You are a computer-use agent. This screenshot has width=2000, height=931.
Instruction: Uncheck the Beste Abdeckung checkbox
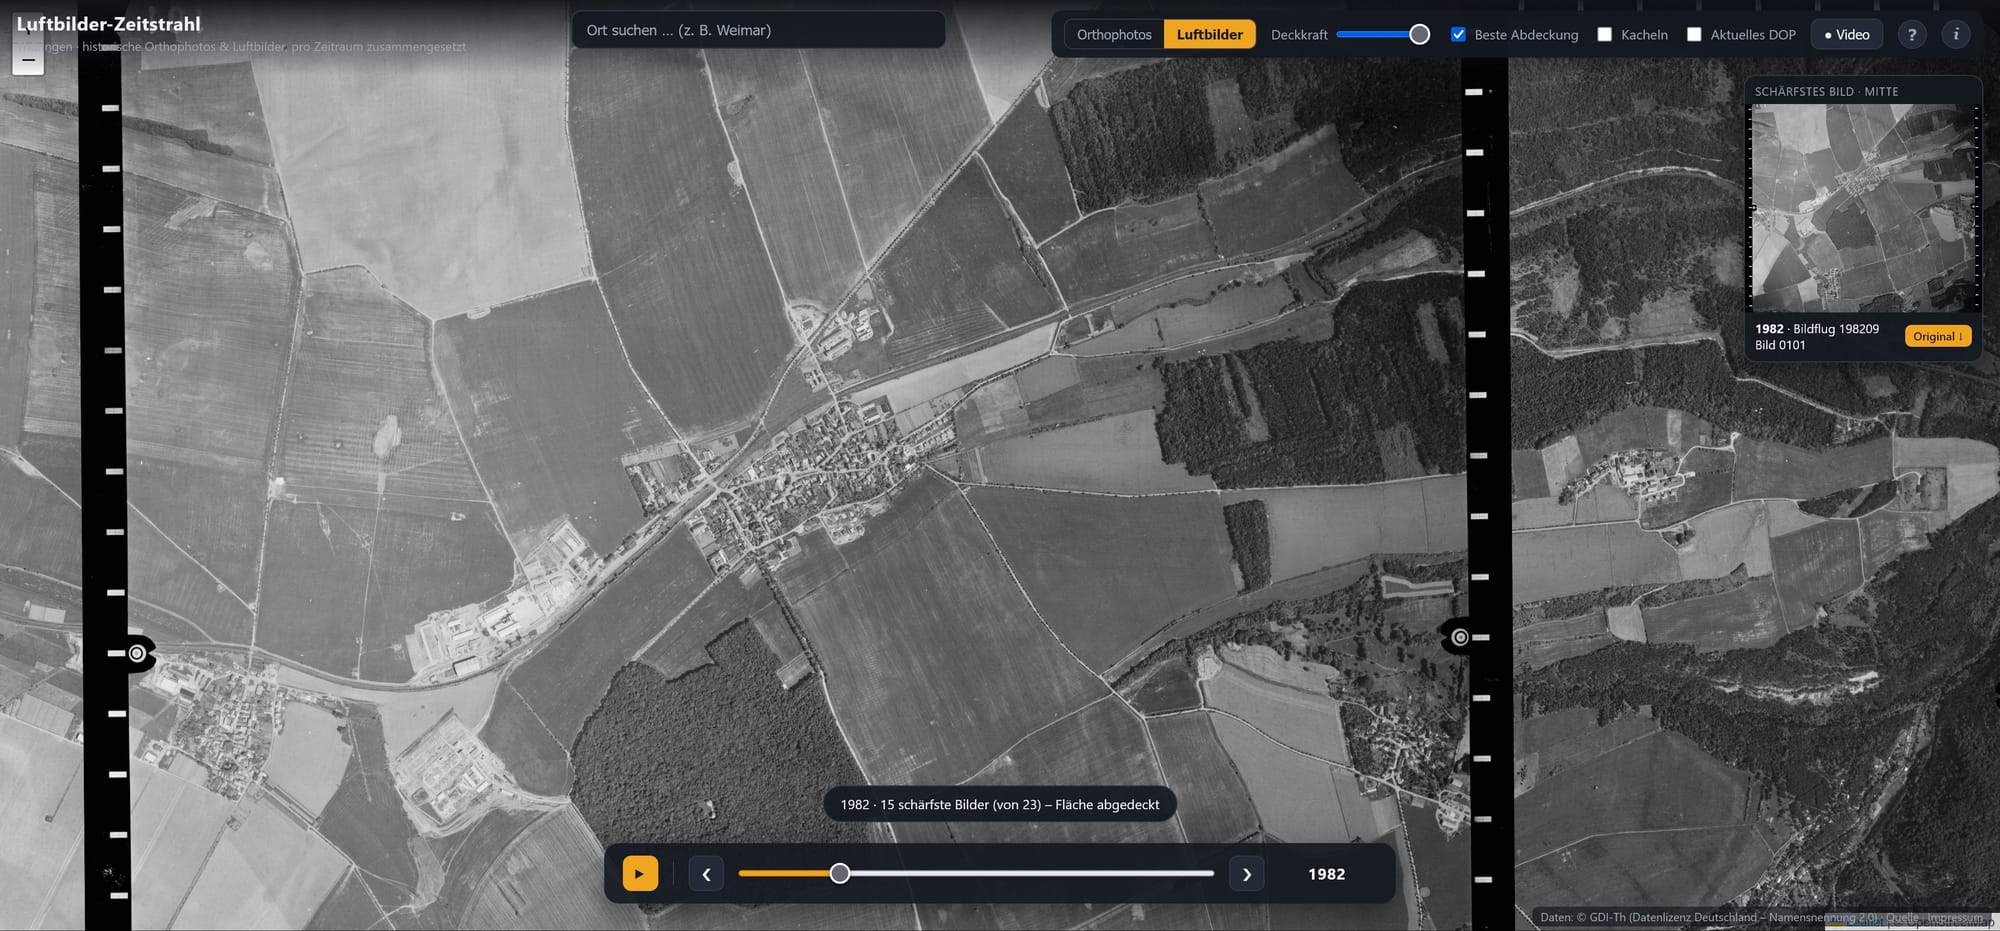1458,34
